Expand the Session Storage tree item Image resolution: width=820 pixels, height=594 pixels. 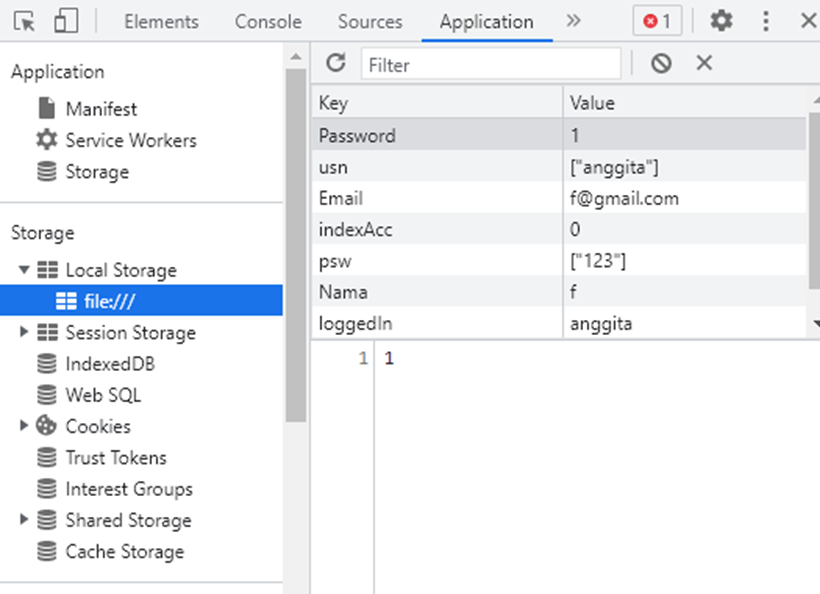tap(26, 332)
